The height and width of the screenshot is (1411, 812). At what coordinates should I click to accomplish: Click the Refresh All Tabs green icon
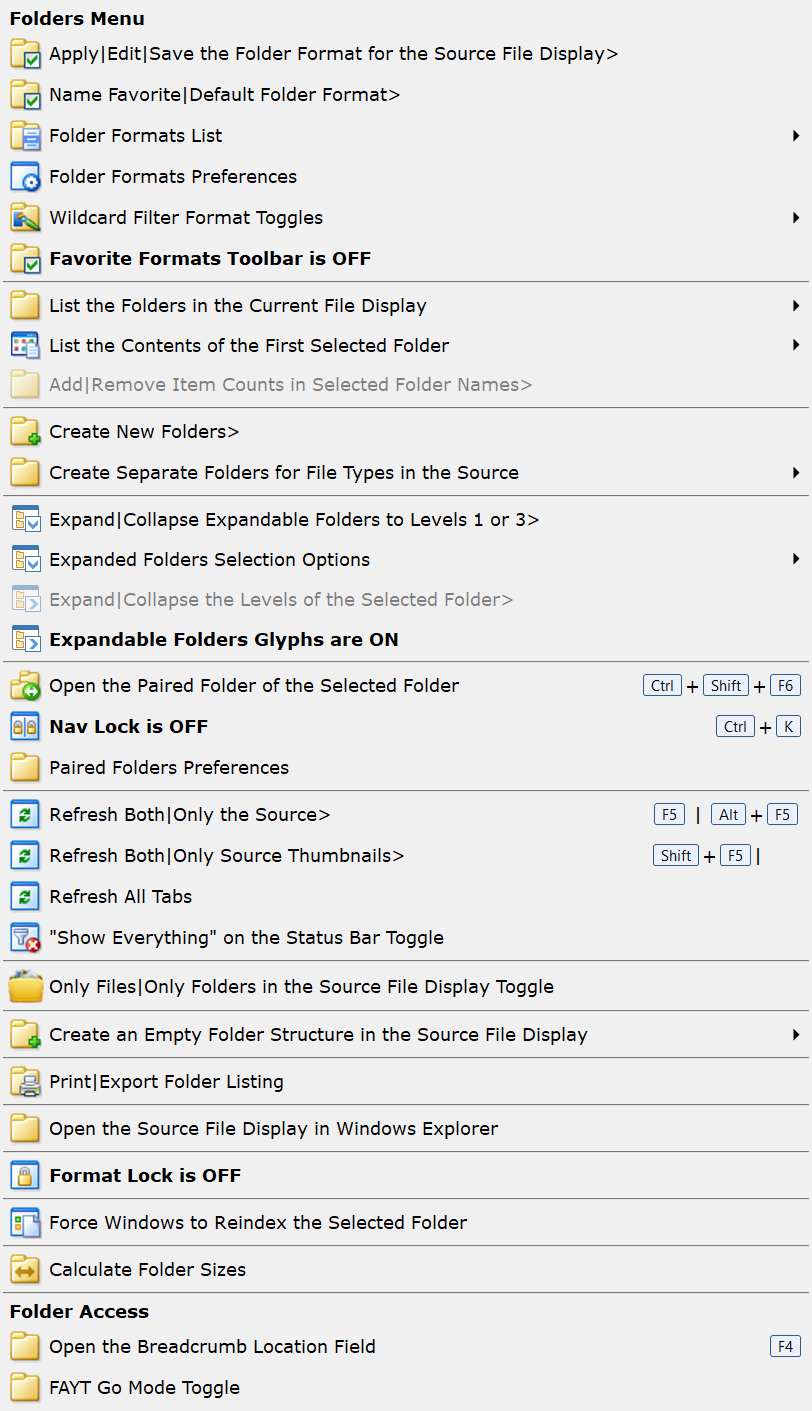24,897
